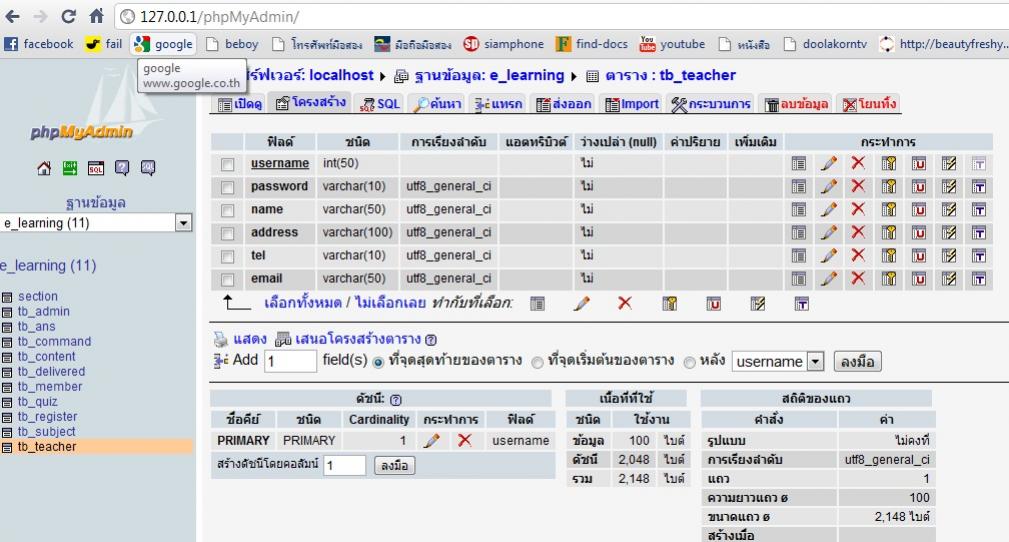Screen dimensions: 1009x542
Task: Open the ค้นหา (Search) tab
Action: (x=438, y=104)
